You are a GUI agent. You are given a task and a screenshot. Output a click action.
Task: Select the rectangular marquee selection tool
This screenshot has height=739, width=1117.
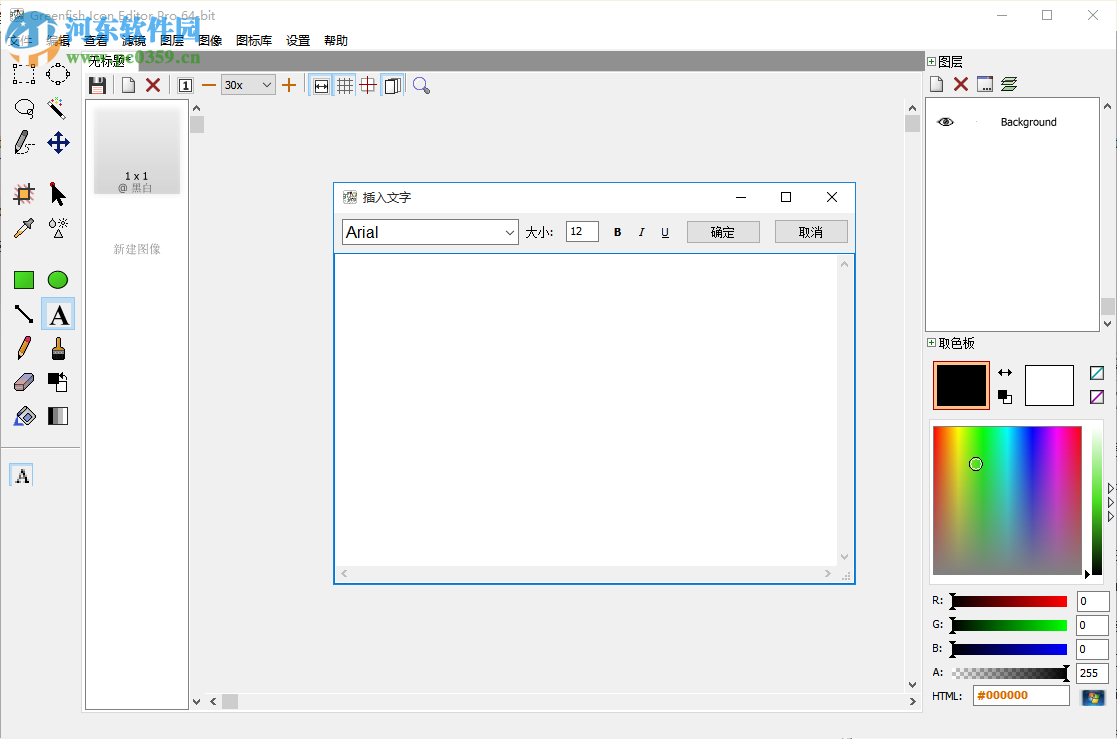24,74
